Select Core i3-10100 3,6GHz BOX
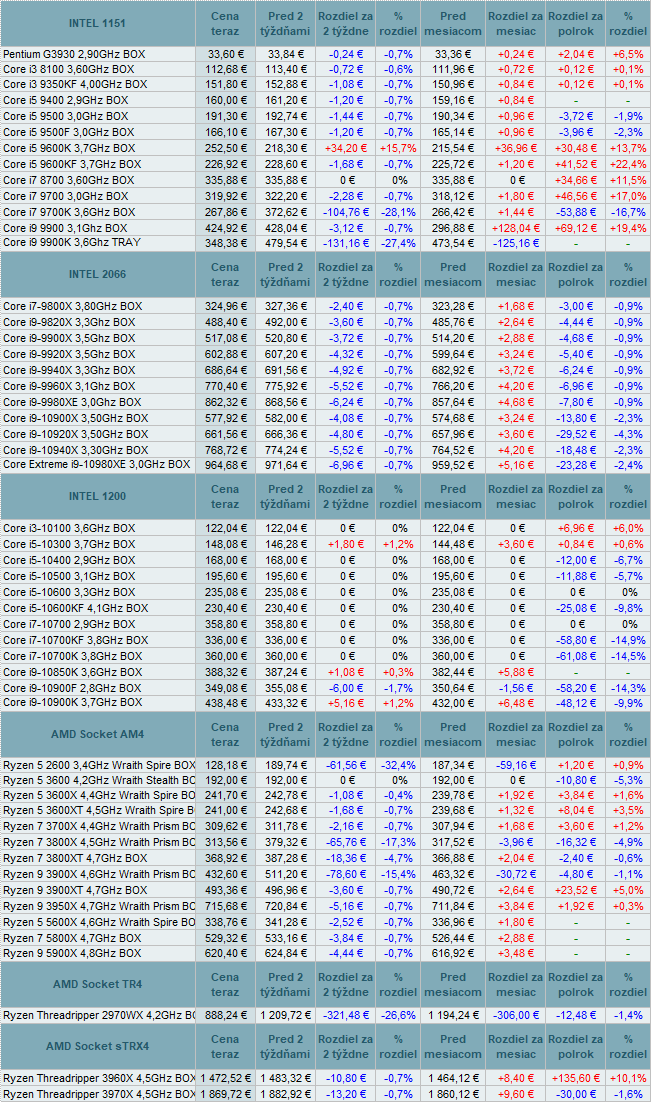The image size is (651, 1102). [x=69, y=529]
